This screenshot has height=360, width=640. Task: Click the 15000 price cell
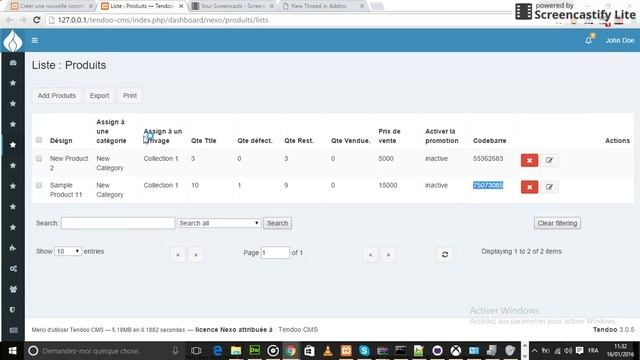(x=388, y=185)
